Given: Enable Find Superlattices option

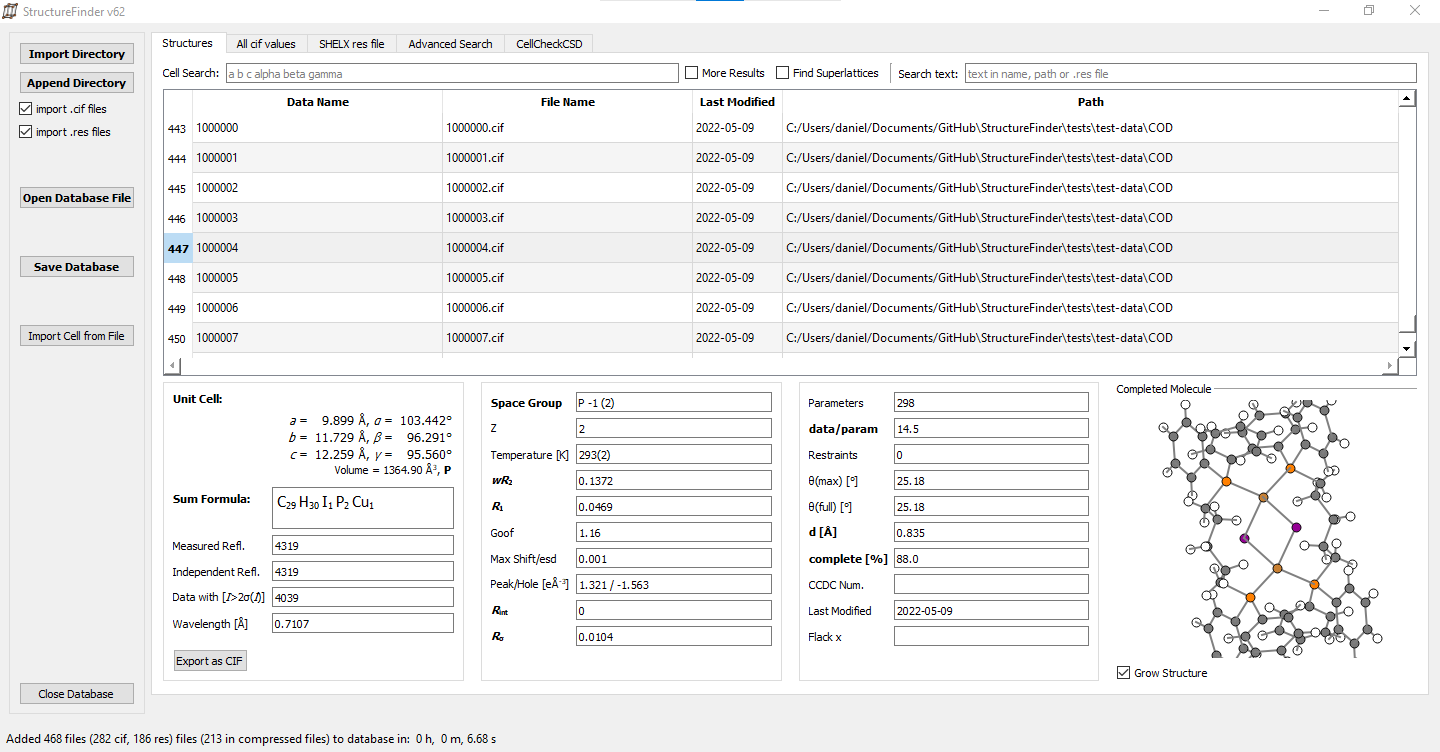Looking at the screenshot, I should pos(783,73).
